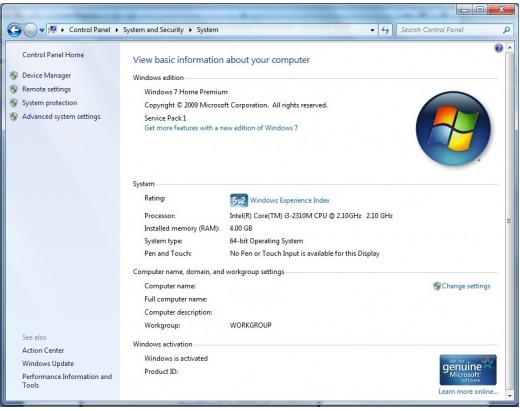Click Learn more online link
520x411 pixels.
pyautogui.click(x=468, y=391)
